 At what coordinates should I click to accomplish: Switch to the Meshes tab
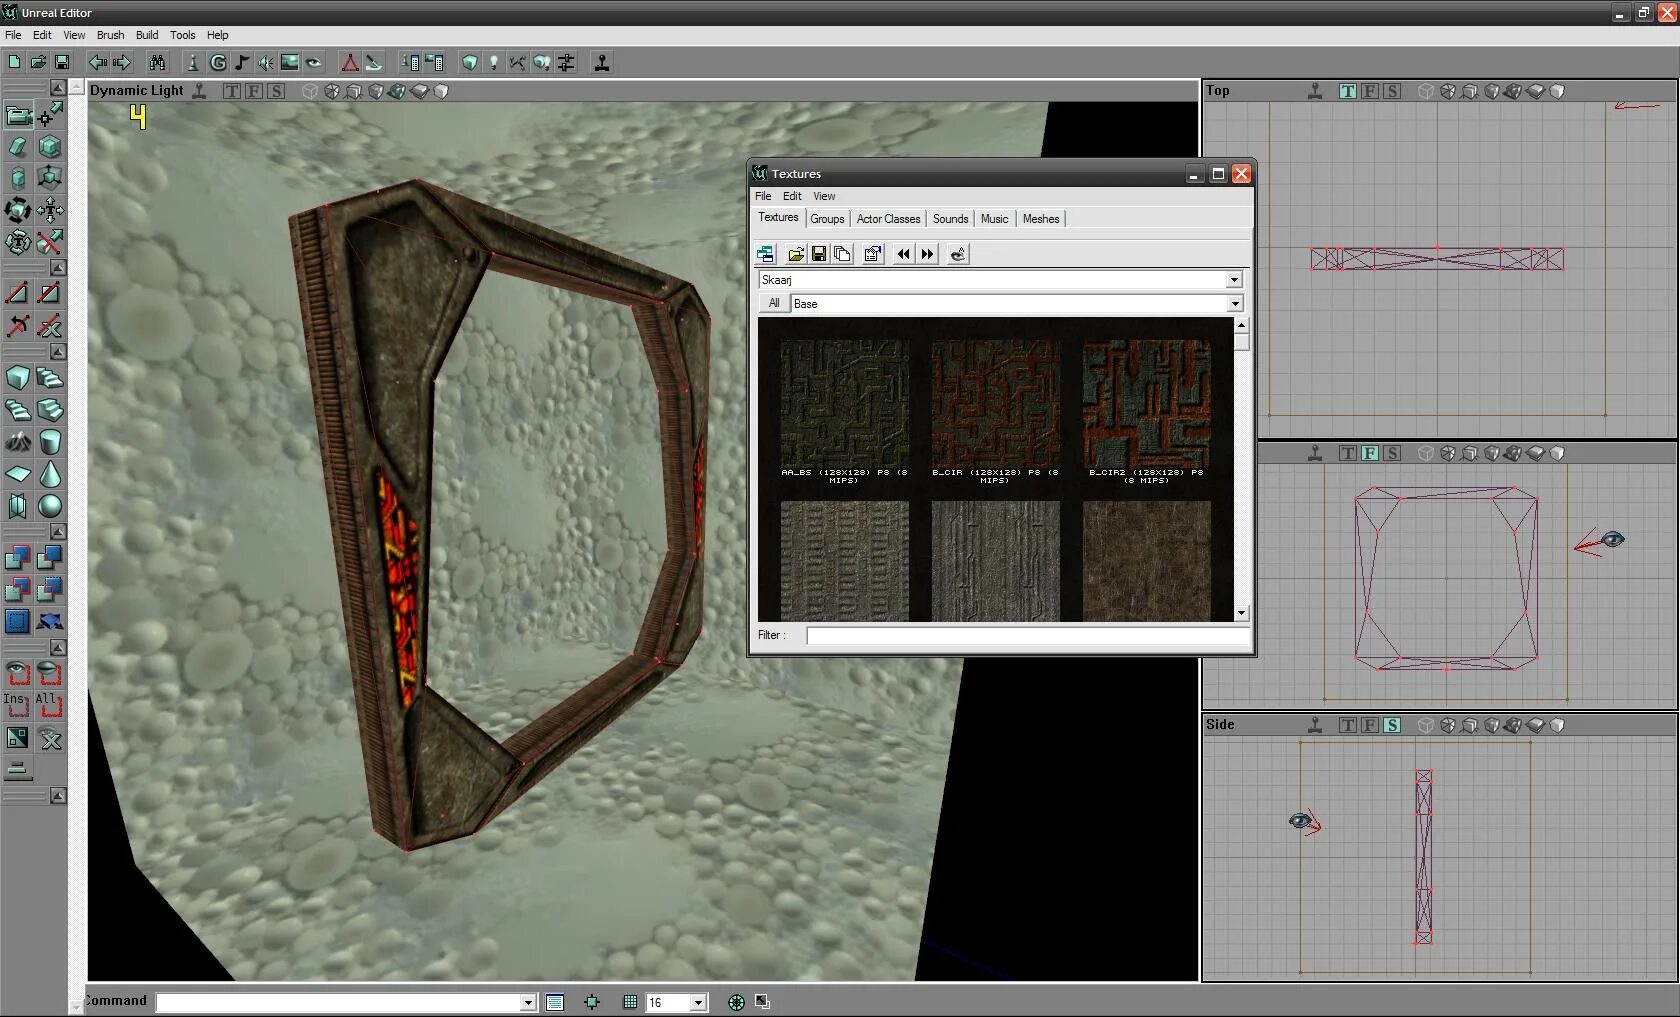pyautogui.click(x=1041, y=219)
